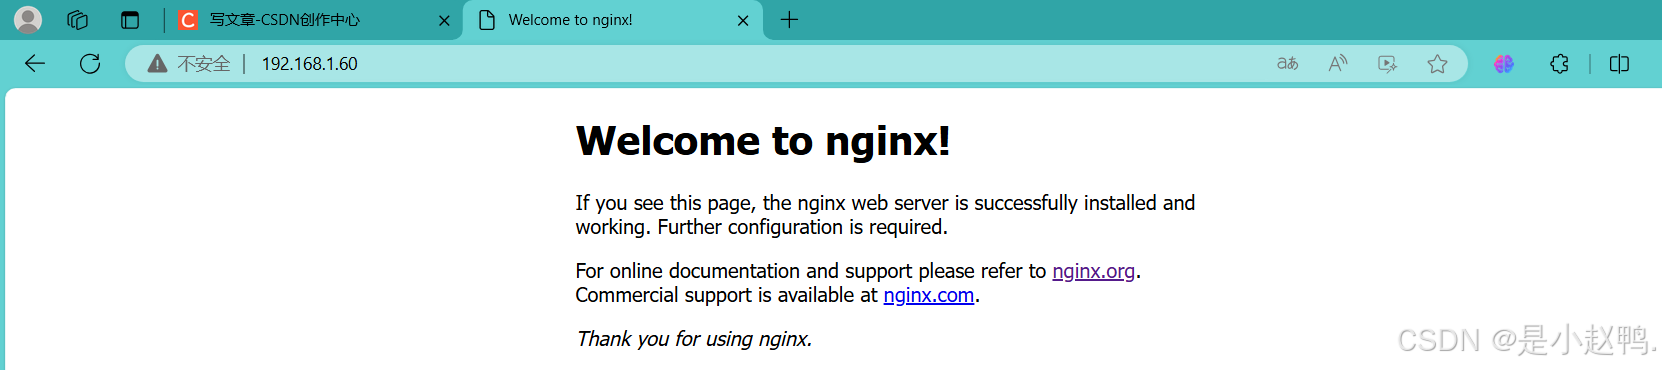Reload the current page
The width and height of the screenshot is (1662, 370).
click(90, 64)
